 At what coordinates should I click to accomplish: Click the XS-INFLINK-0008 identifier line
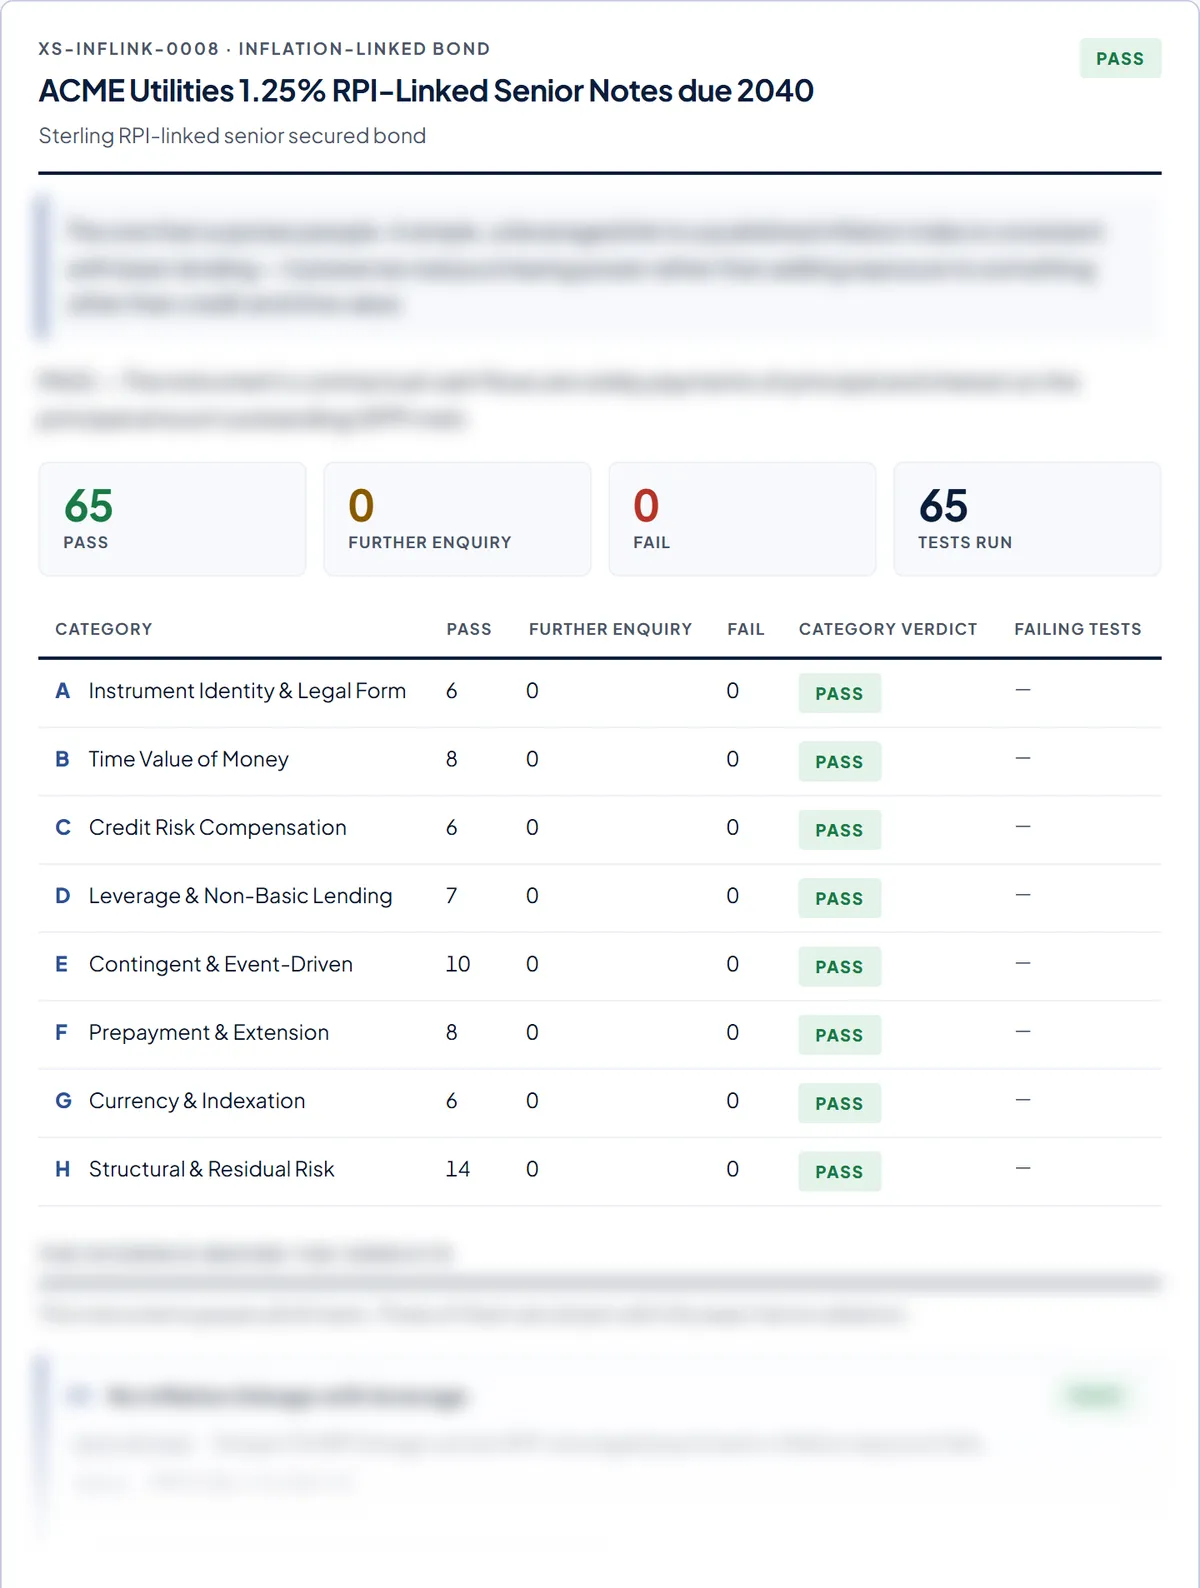pos(264,49)
